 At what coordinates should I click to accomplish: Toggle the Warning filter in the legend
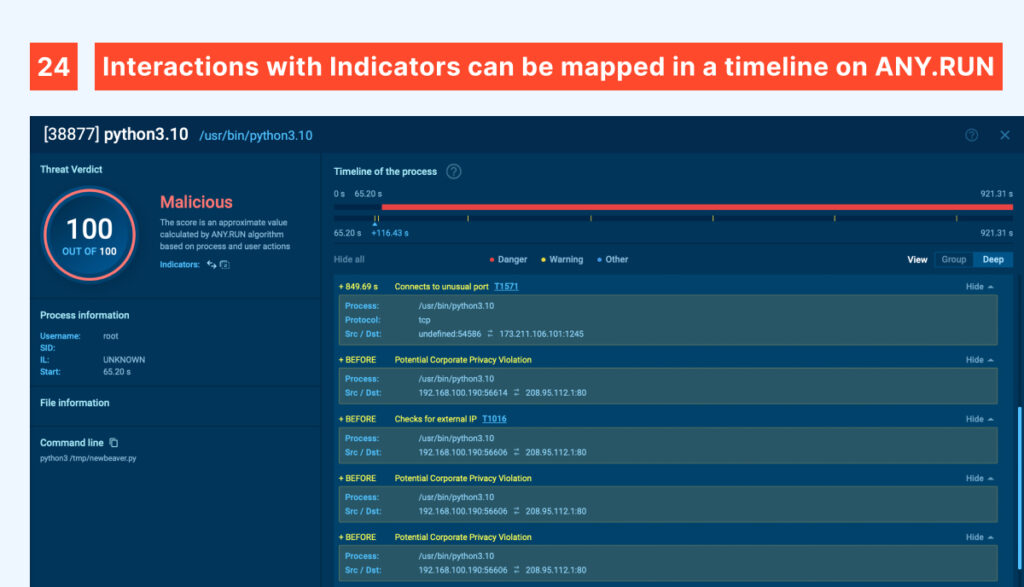[x=561, y=259]
